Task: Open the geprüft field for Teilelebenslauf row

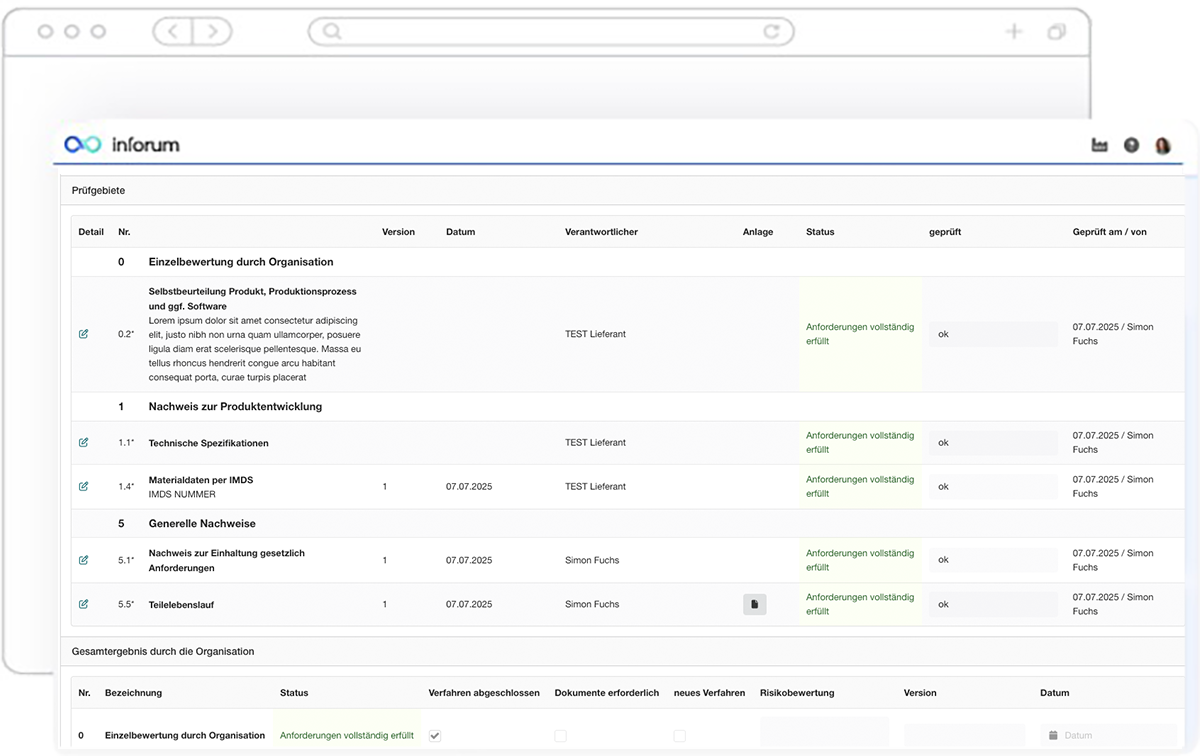Action: [992, 604]
